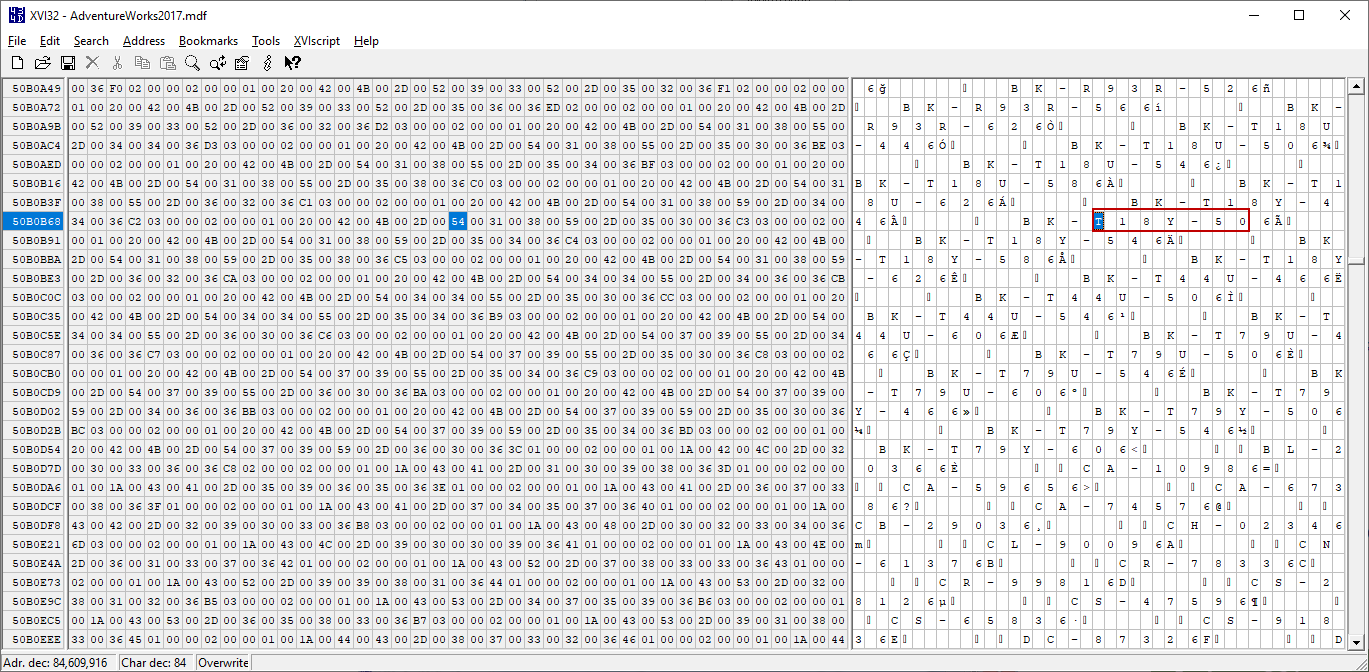Click the highlighted character T in text pane

pyautogui.click(x=1098, y=221)
